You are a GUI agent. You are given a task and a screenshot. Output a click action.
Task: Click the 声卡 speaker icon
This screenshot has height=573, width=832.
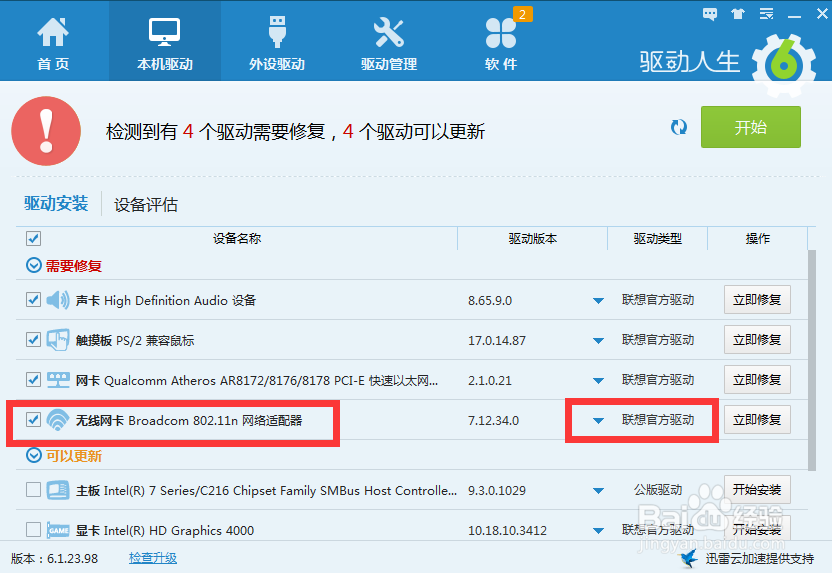58,300
